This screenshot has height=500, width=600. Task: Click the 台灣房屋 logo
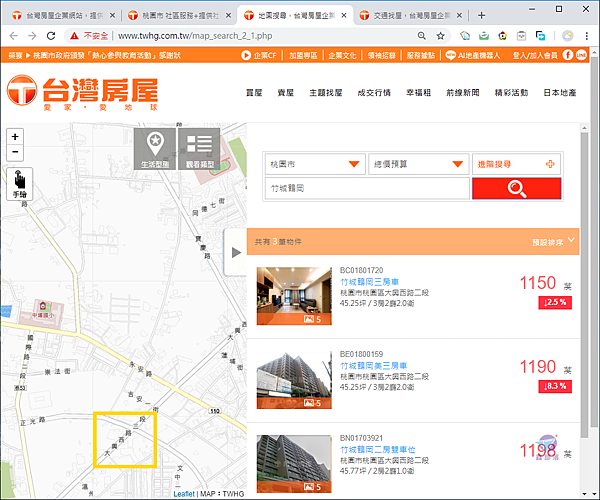pos(83,93)
